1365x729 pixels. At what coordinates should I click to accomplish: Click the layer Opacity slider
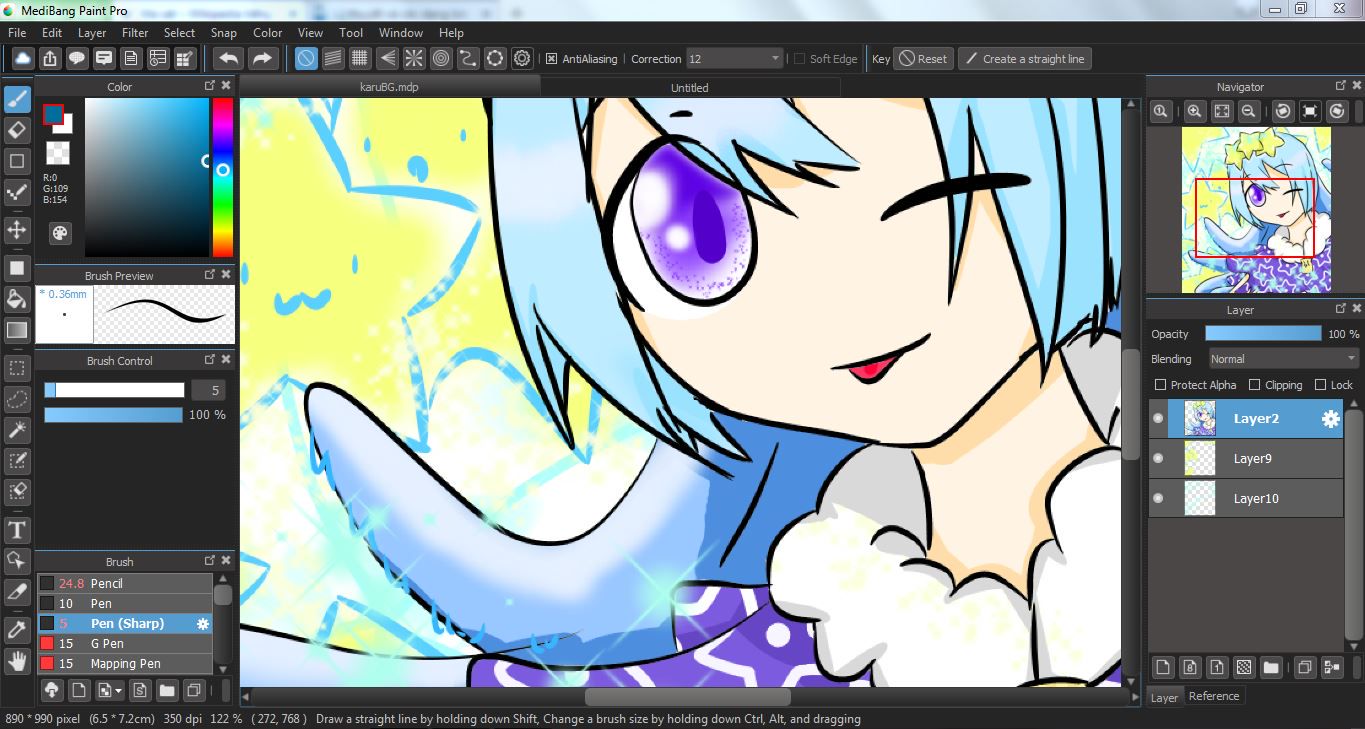[1263, 334]
